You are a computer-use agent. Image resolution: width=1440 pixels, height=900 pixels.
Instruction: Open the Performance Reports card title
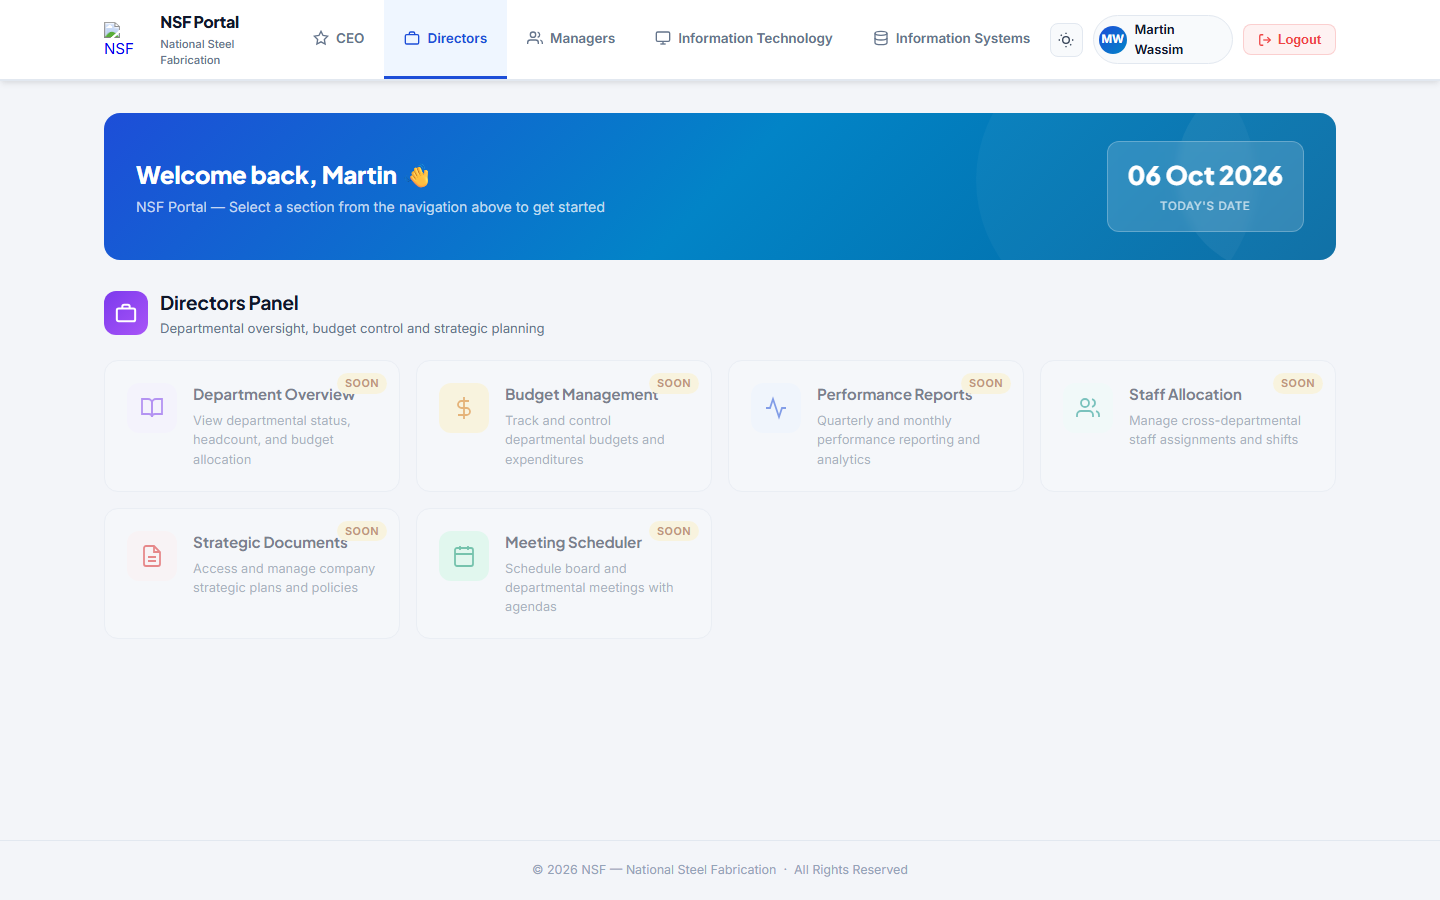point(894,395)
